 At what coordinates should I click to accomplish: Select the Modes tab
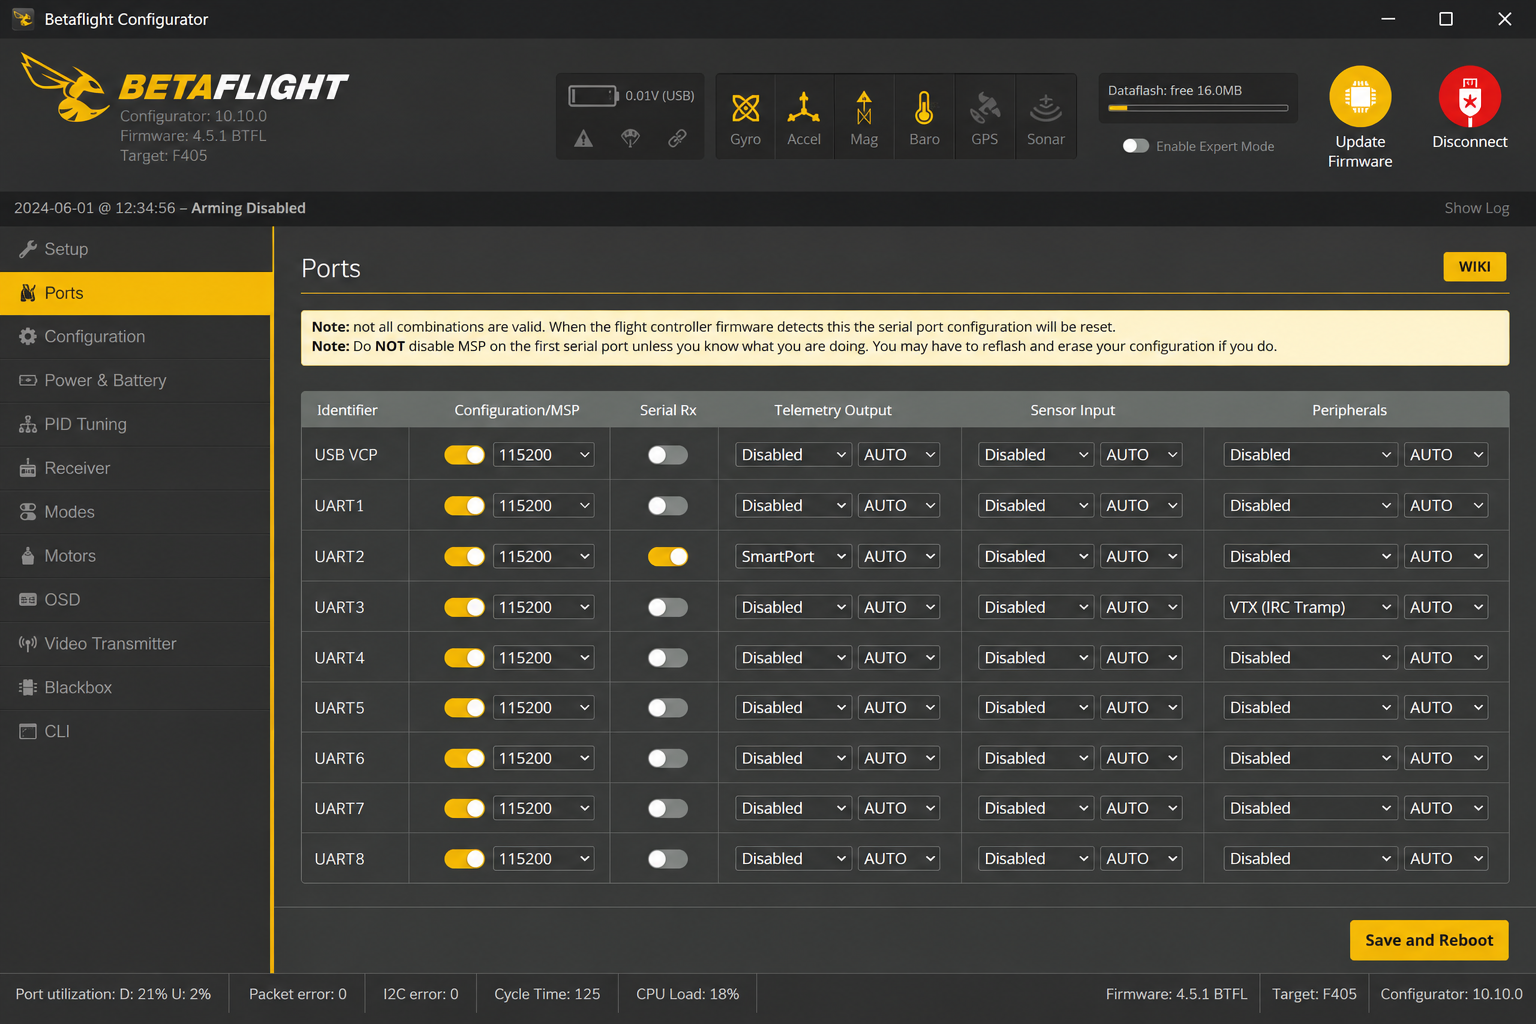pyautogui.click(x=136, y=512)
